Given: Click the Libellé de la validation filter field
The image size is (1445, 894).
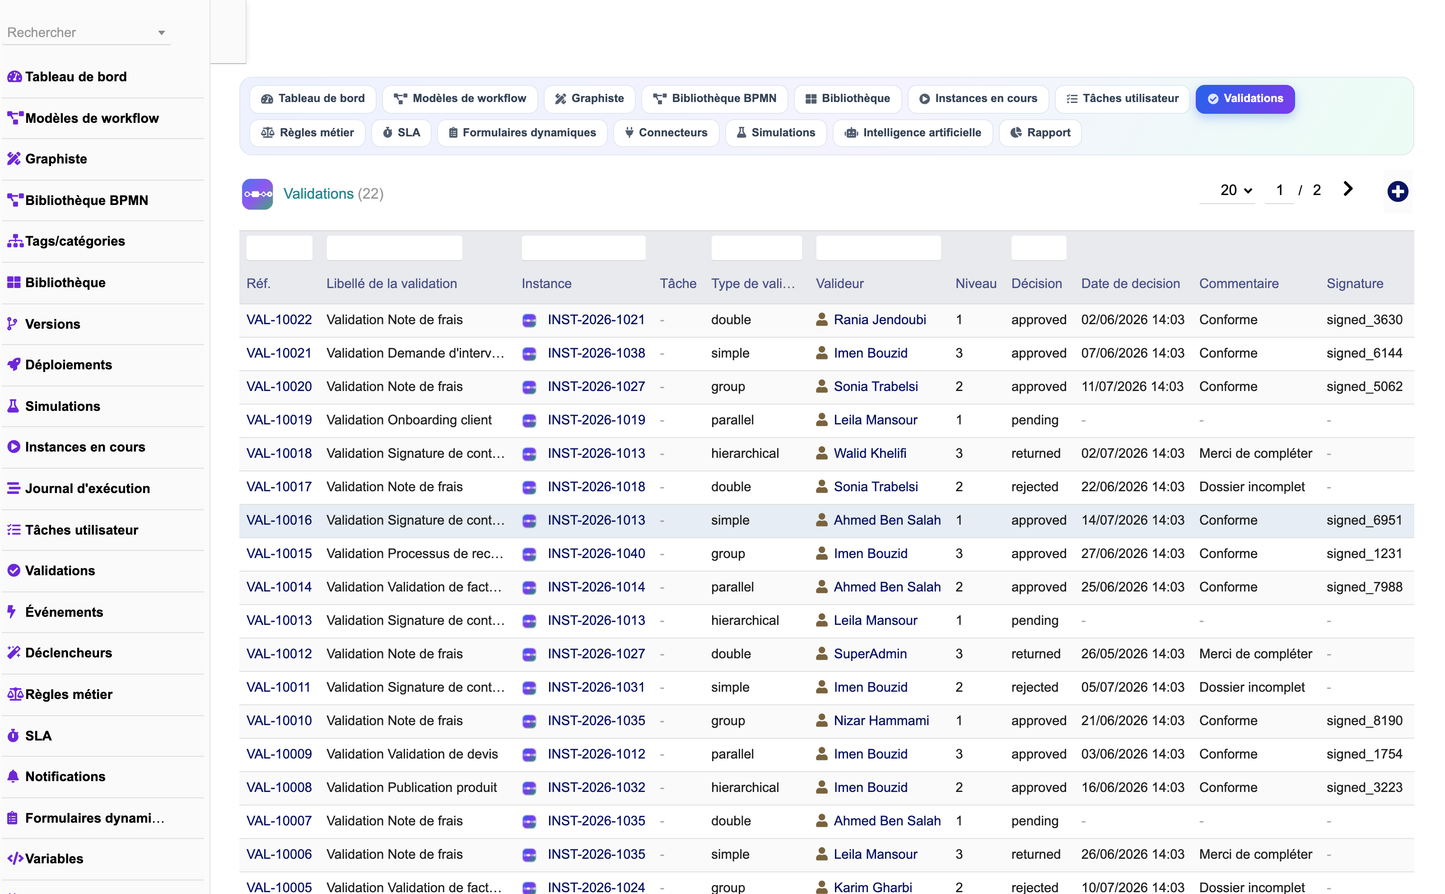Looking at the screenshot, I should click(394, 248).
